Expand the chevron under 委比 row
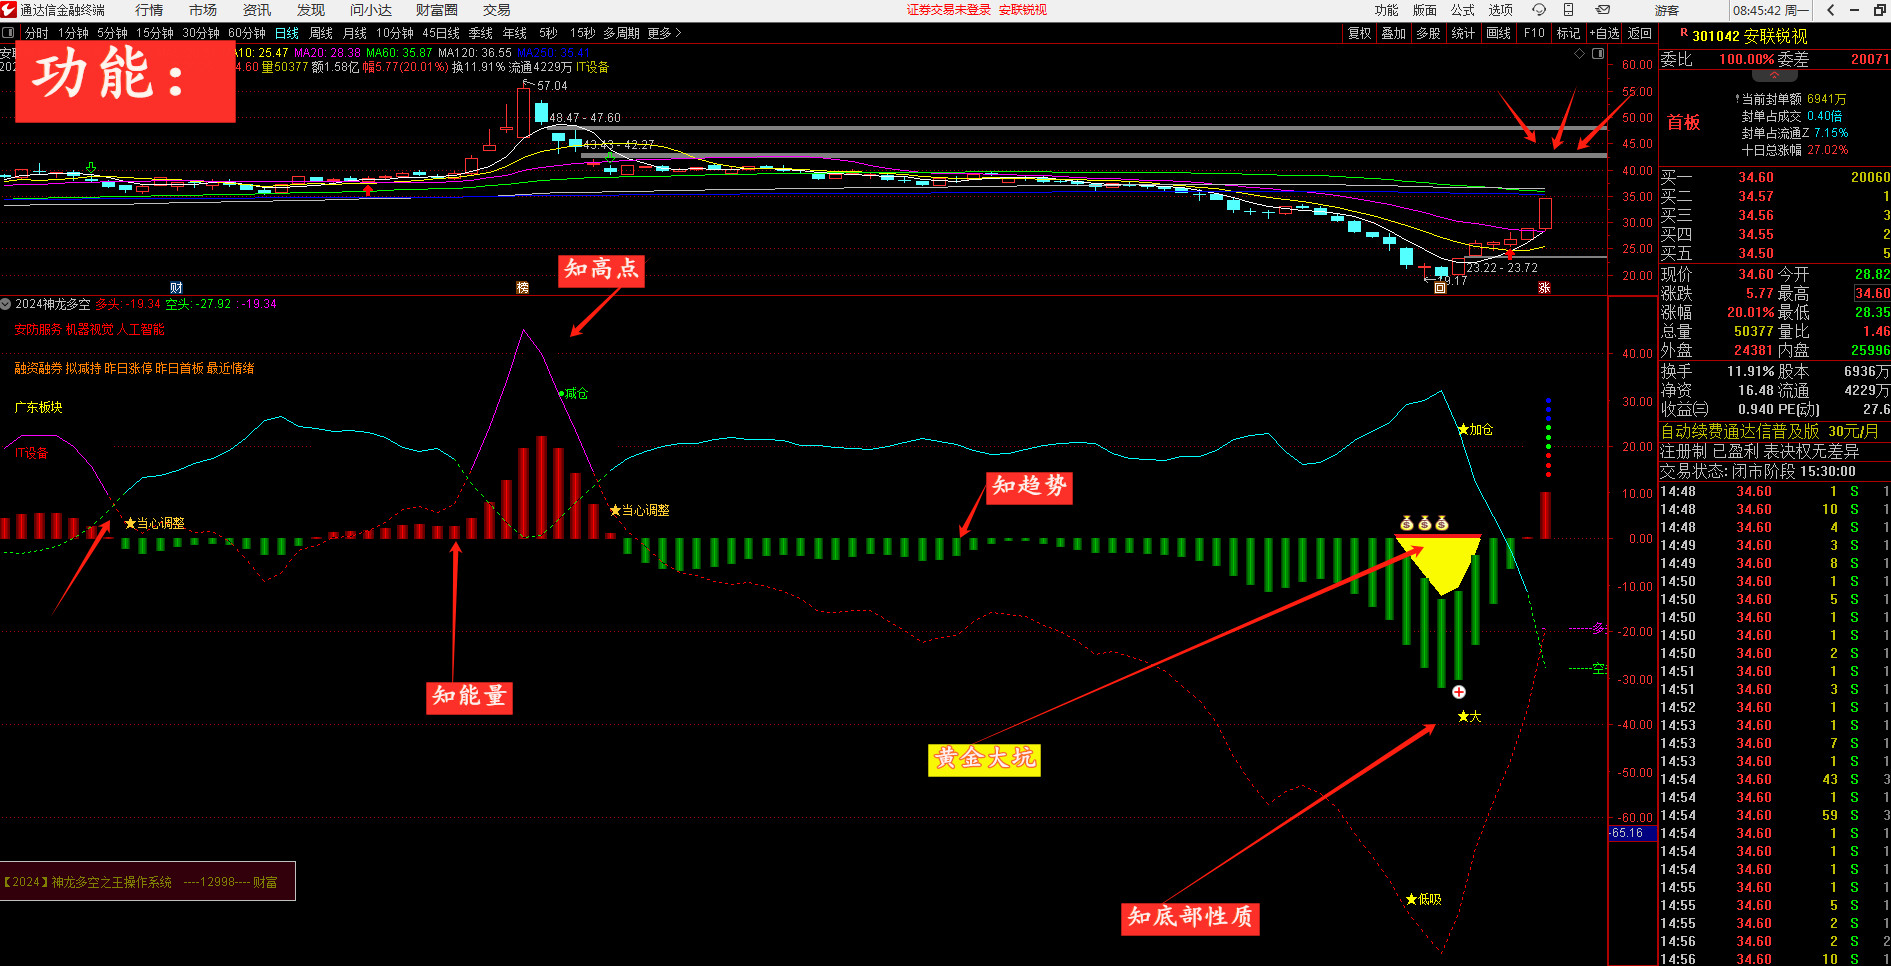1891x966 pixels. [1775, 75]
